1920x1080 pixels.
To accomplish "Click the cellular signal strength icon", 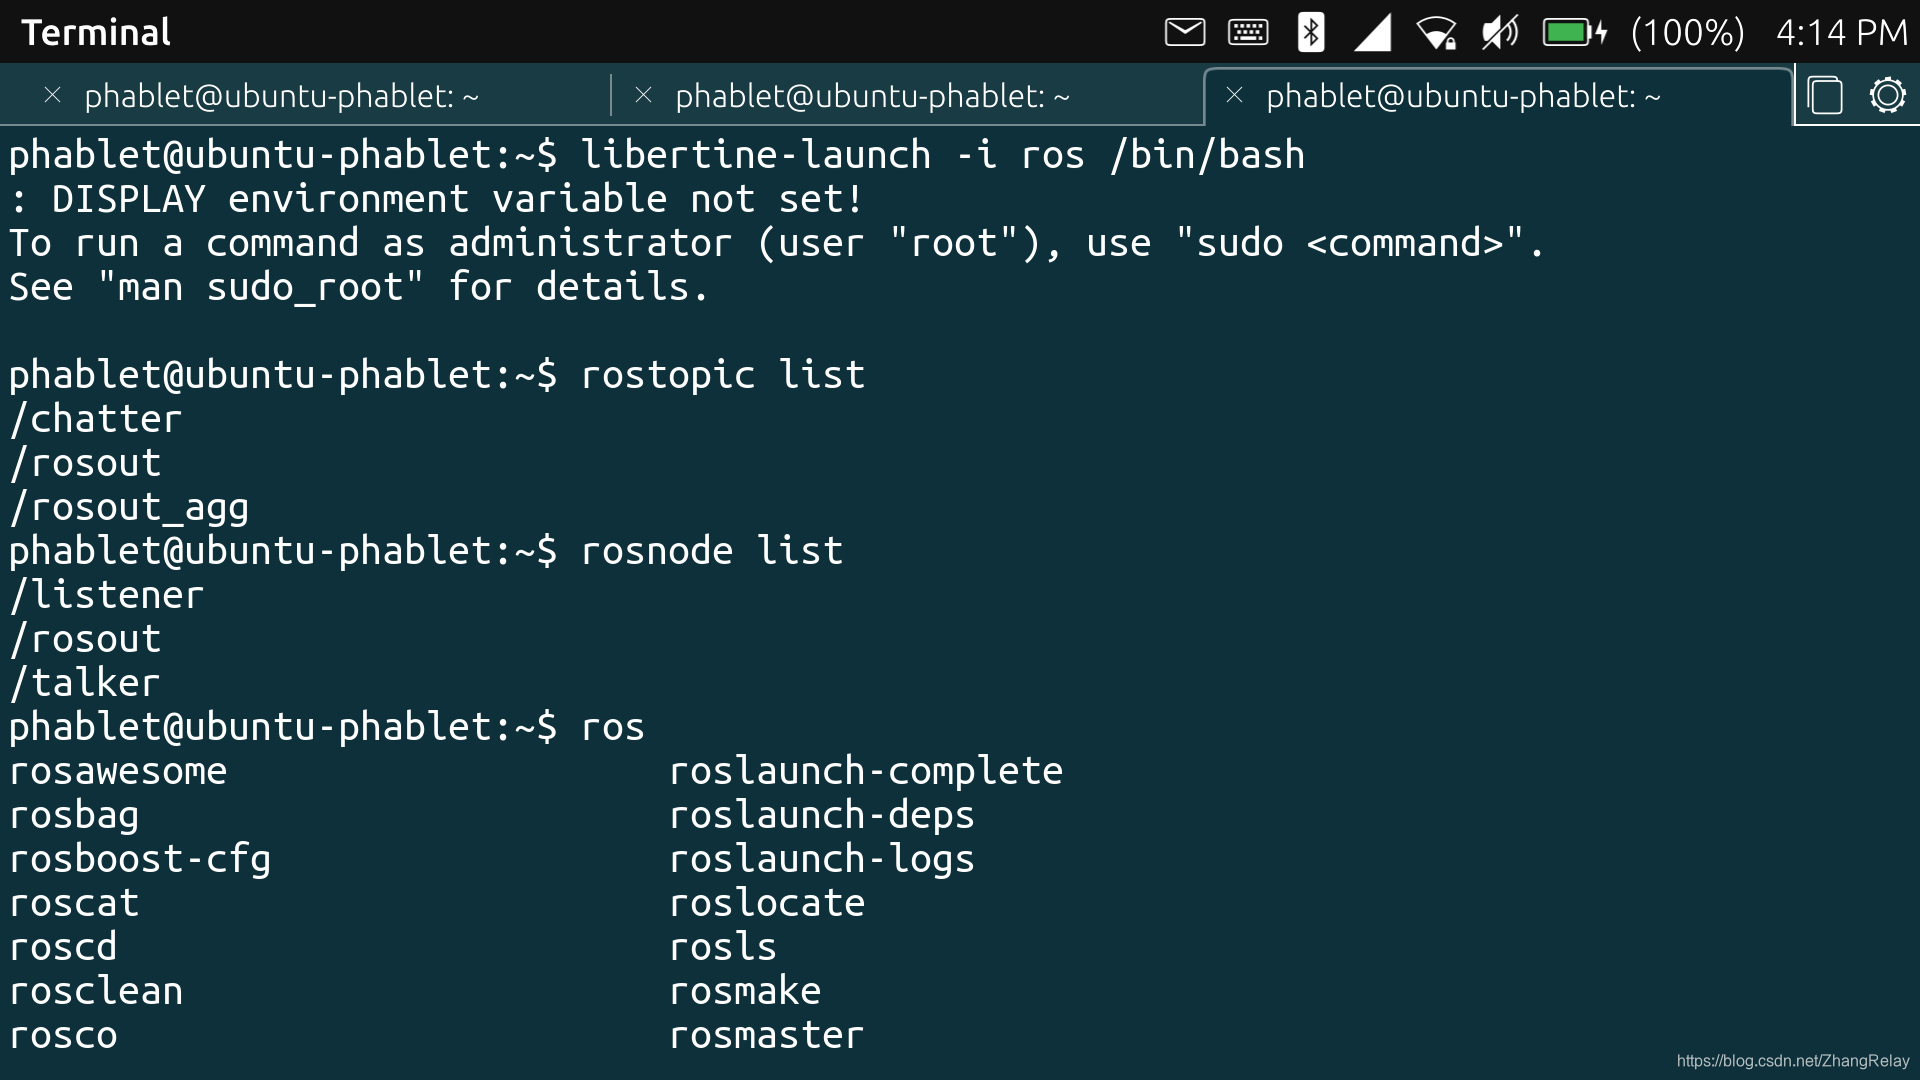I will (x=1373, y=32).
